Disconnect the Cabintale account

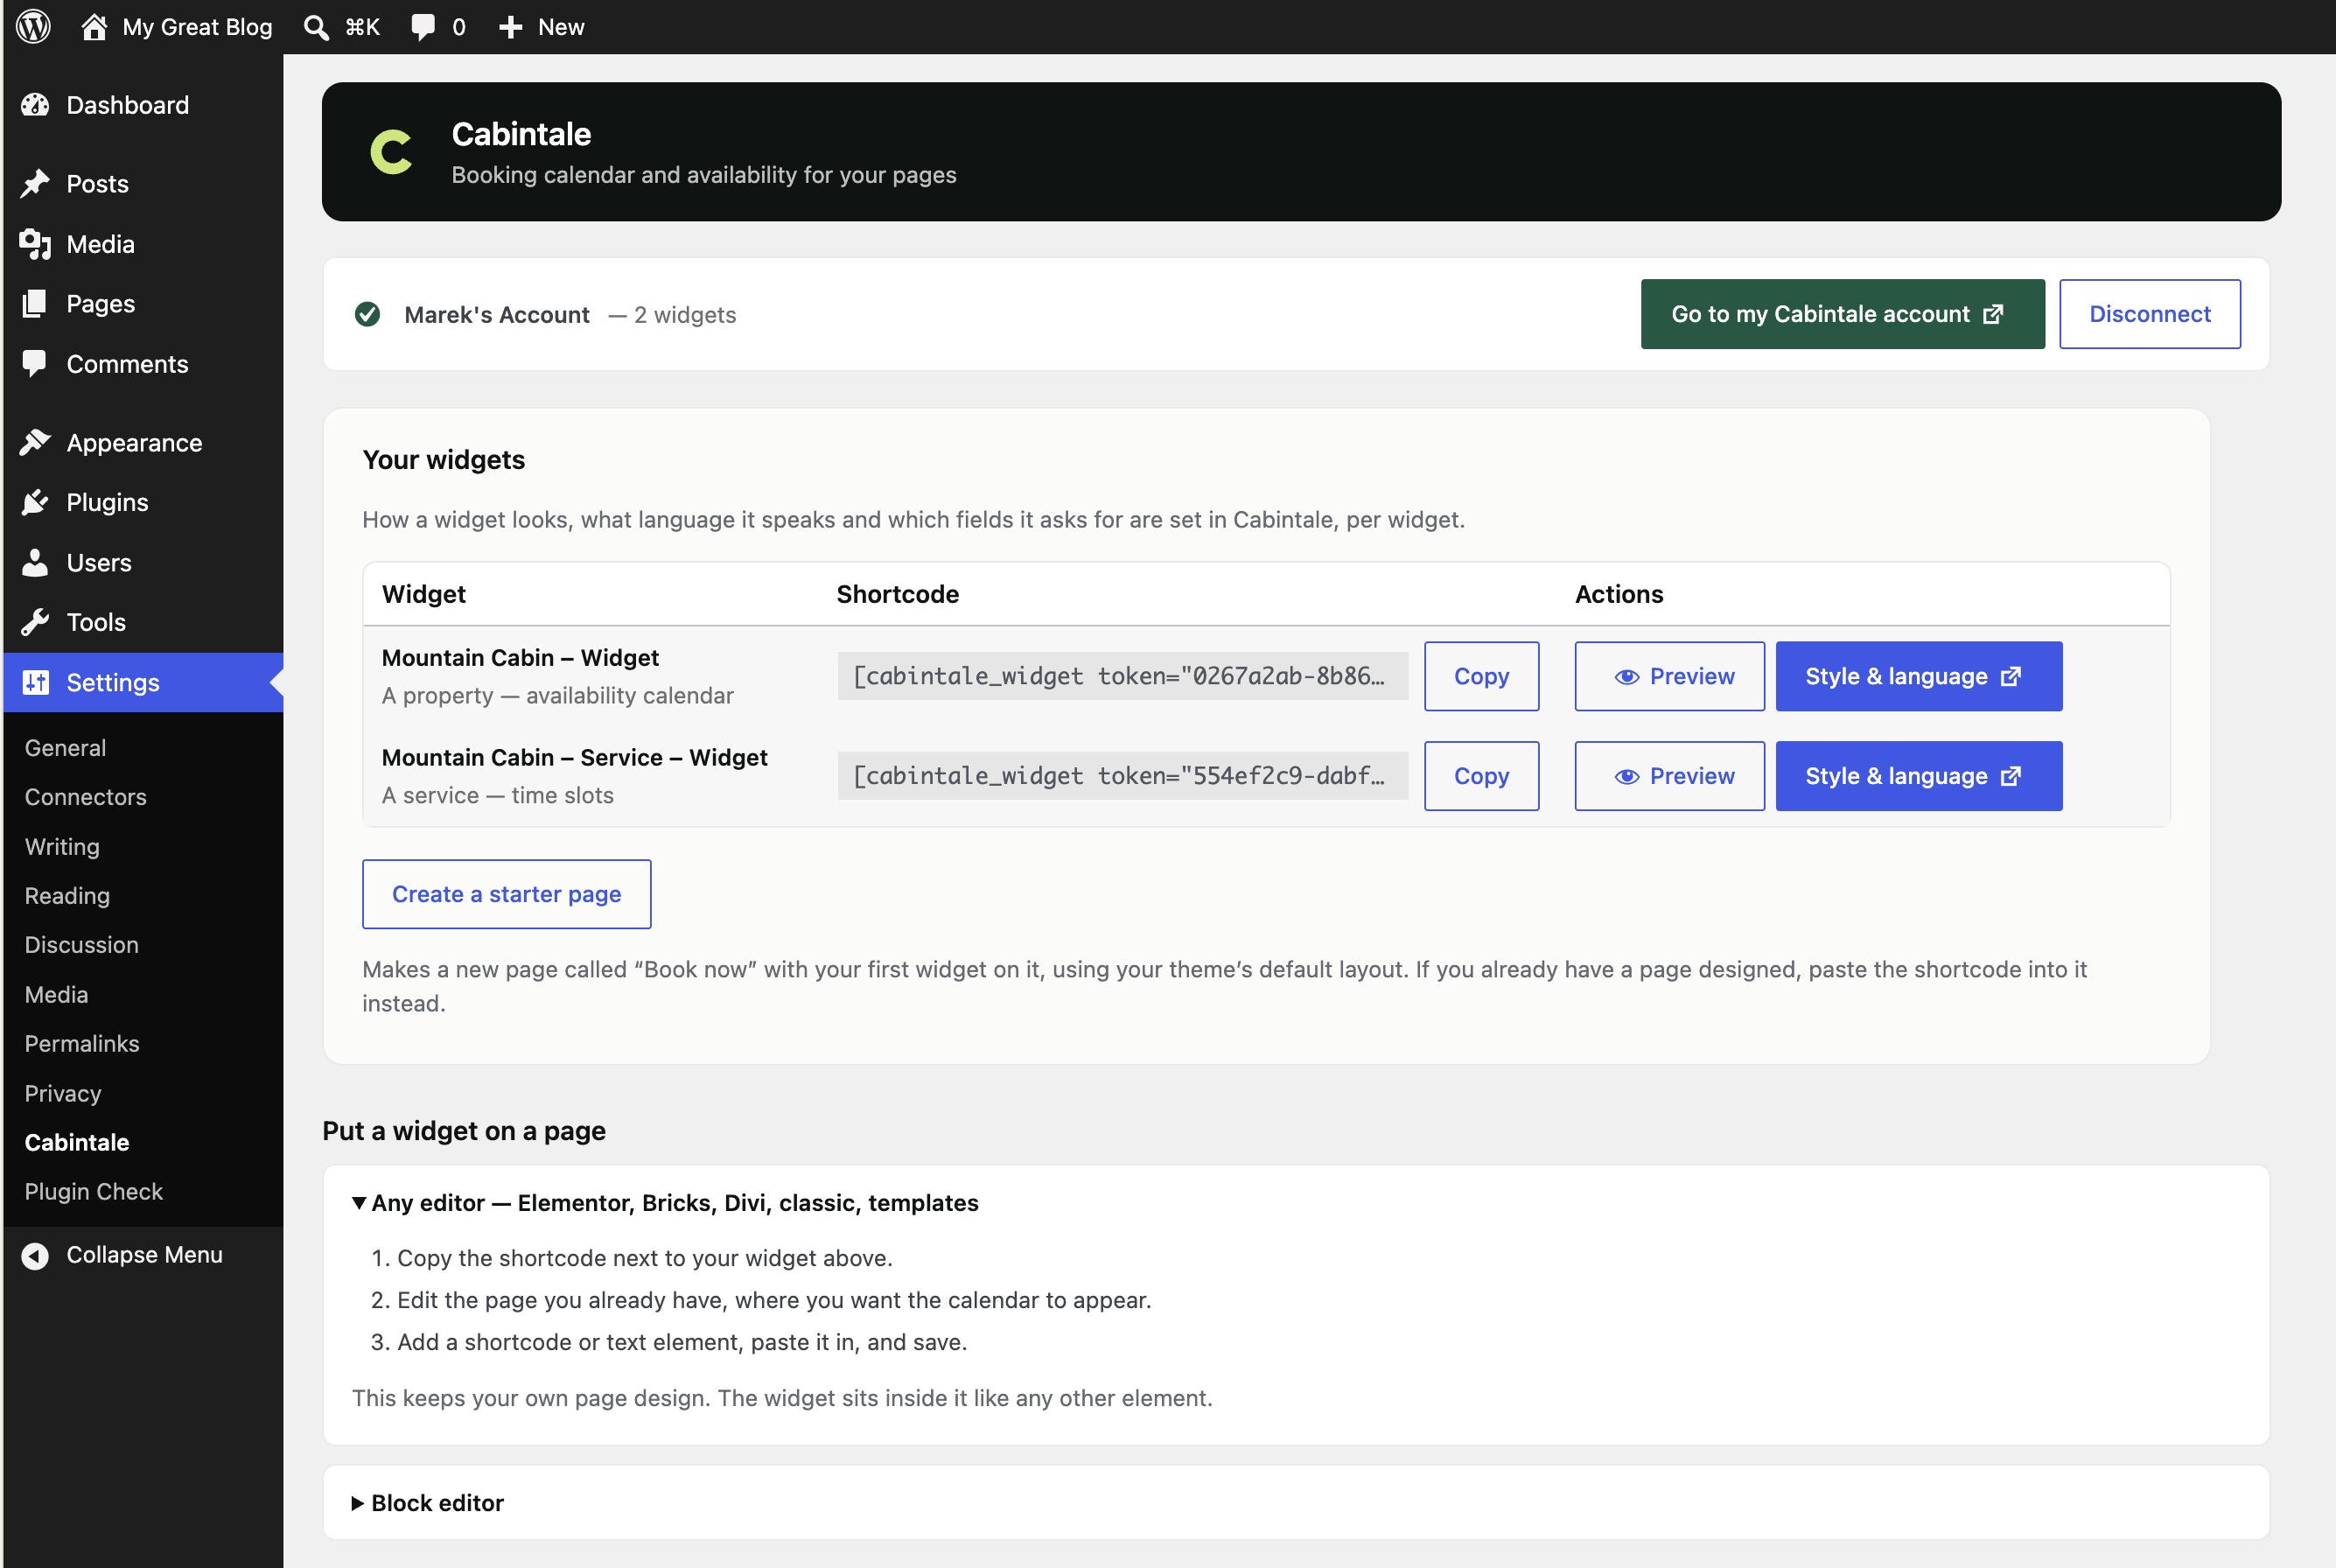(x=2150, y=314)
